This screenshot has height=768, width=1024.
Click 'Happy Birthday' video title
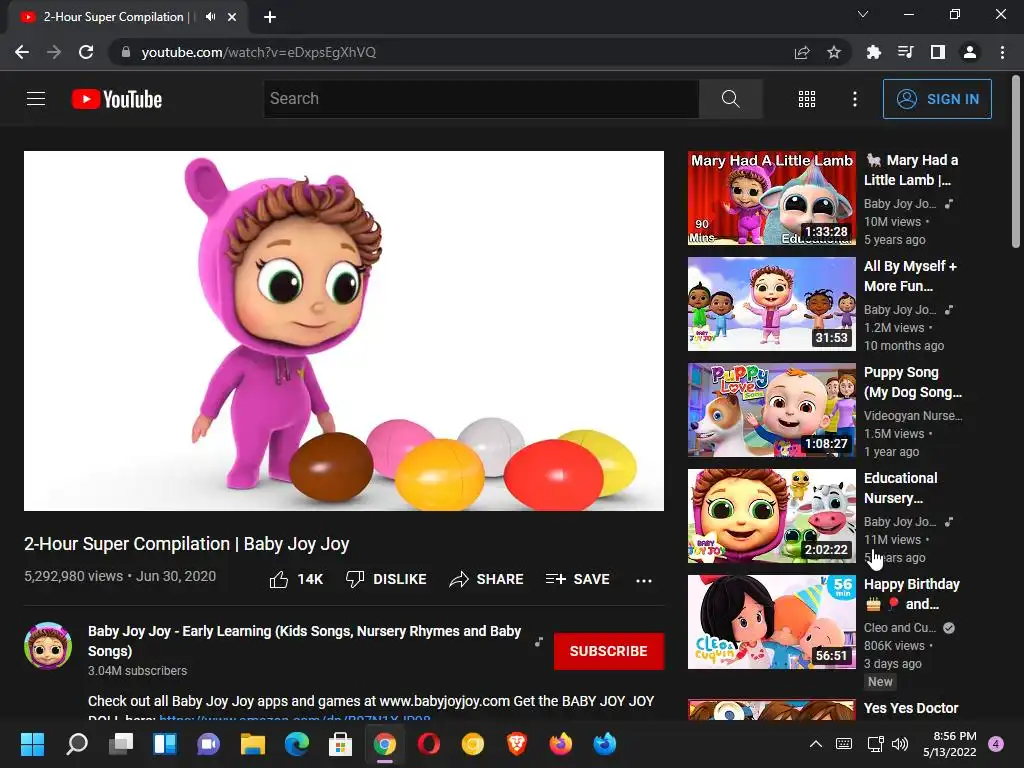pyautogui.click(x=912, y=594)
